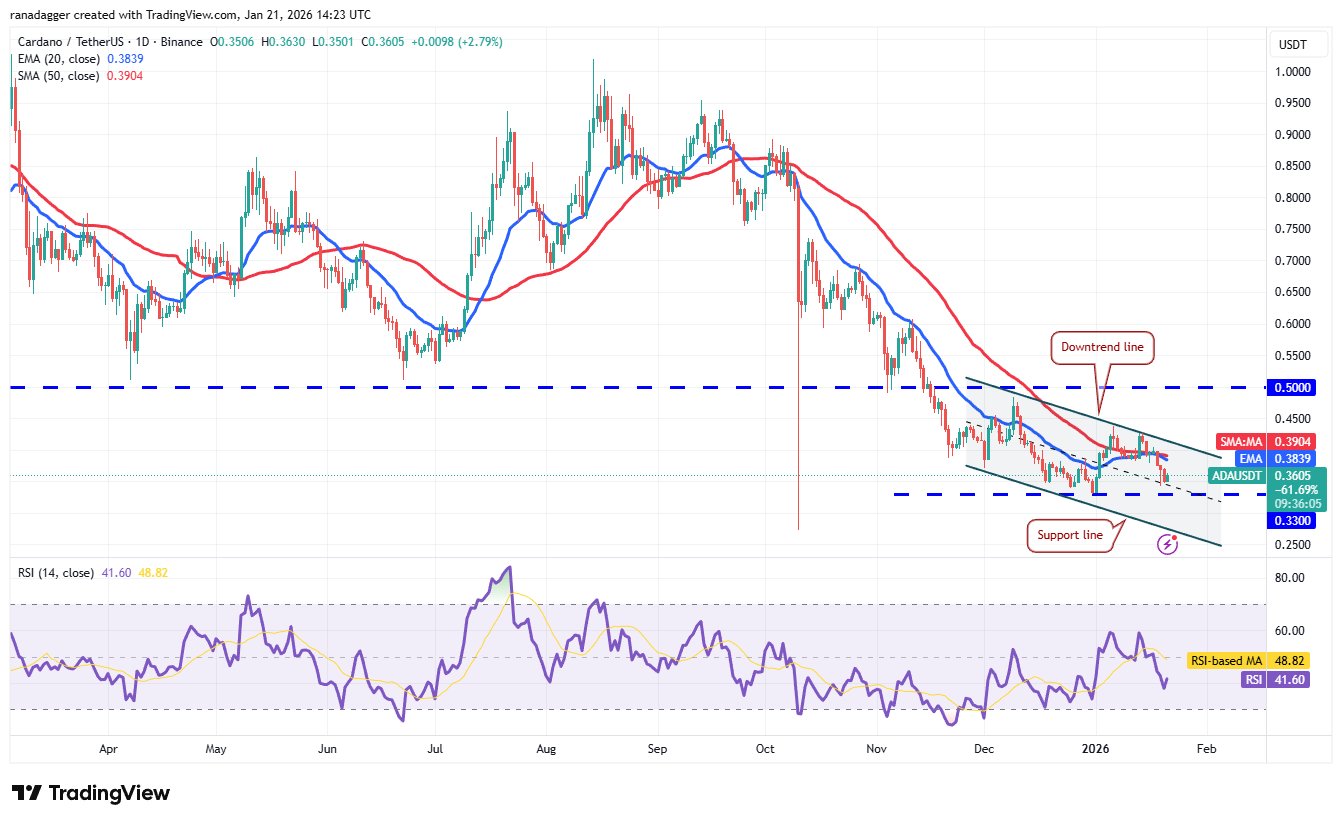
Task: Click the purple lightning bolt event icon
Action: [x=1166, y=544]
